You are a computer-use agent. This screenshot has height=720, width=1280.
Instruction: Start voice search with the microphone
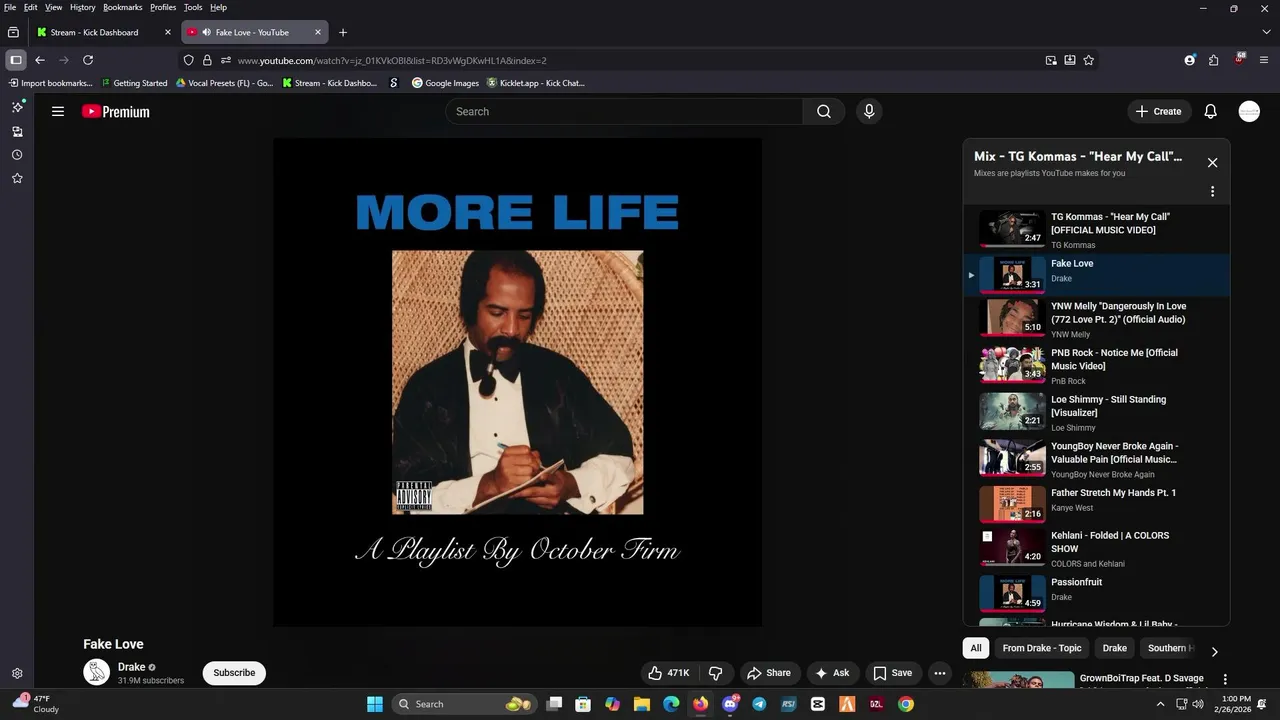[869, 112]
